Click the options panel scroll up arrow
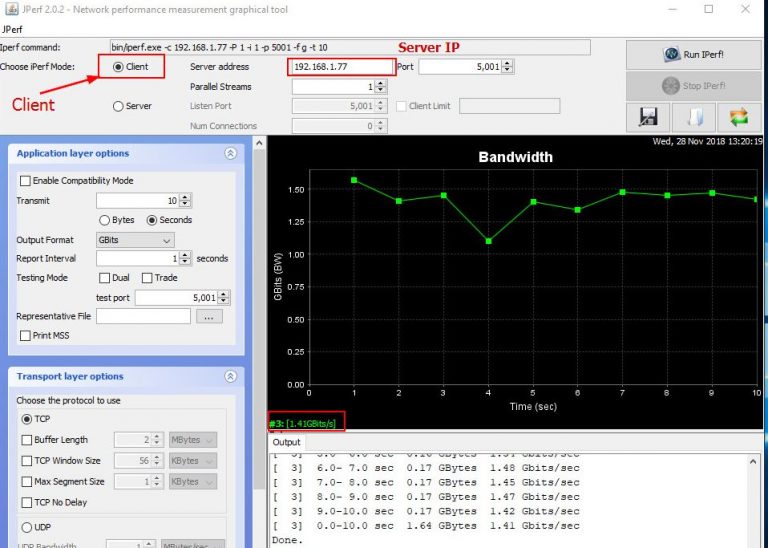Screen dimensions: 768x548 (259, 143)
